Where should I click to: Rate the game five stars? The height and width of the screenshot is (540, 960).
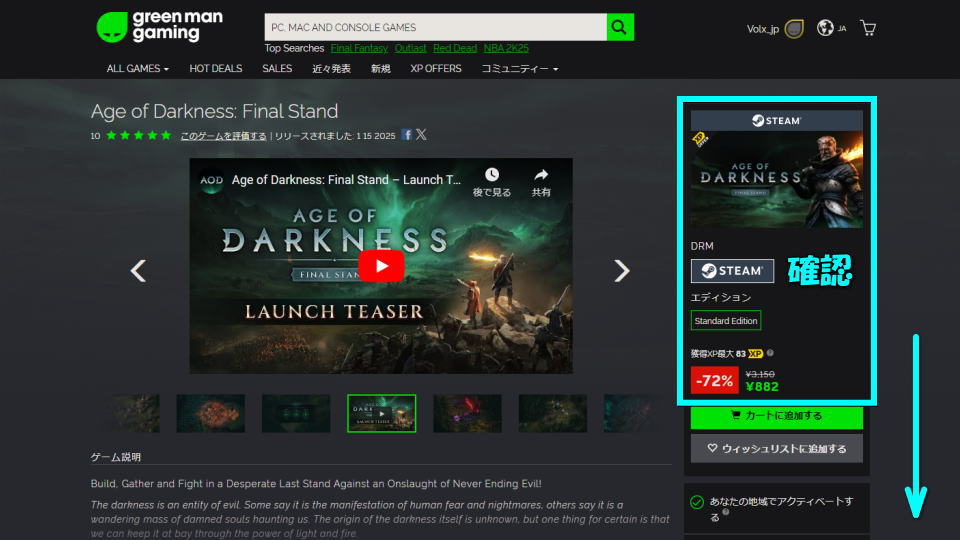(165, 135)
